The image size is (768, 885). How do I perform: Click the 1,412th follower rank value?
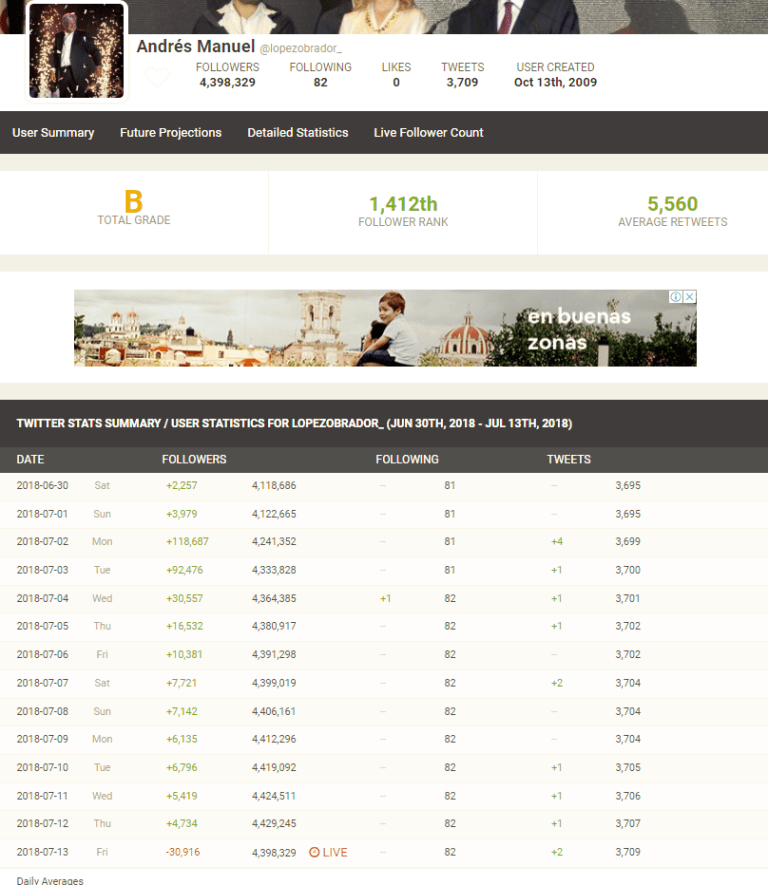click(403, 204)
